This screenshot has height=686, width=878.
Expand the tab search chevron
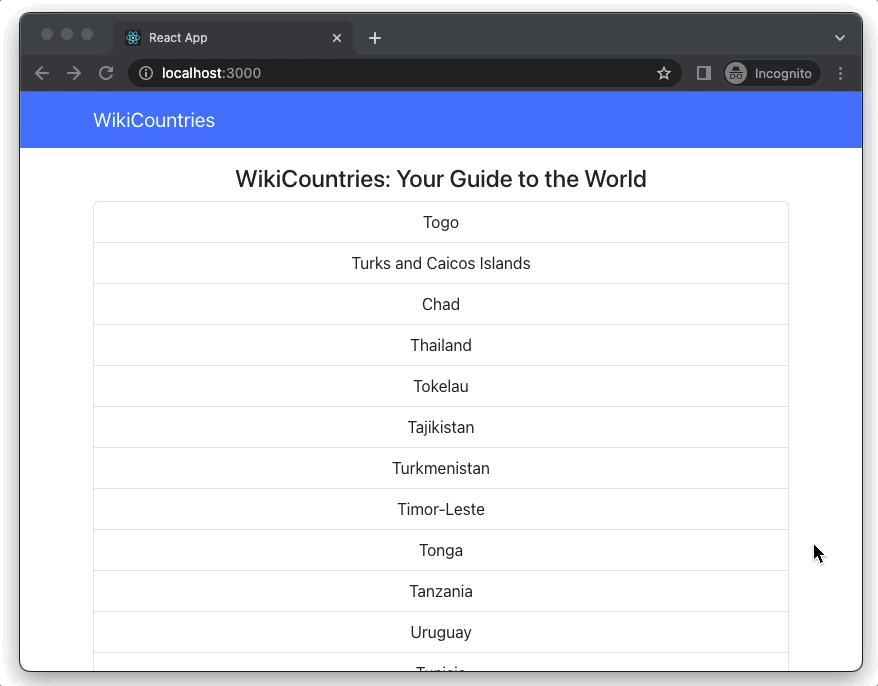[839, 38]
